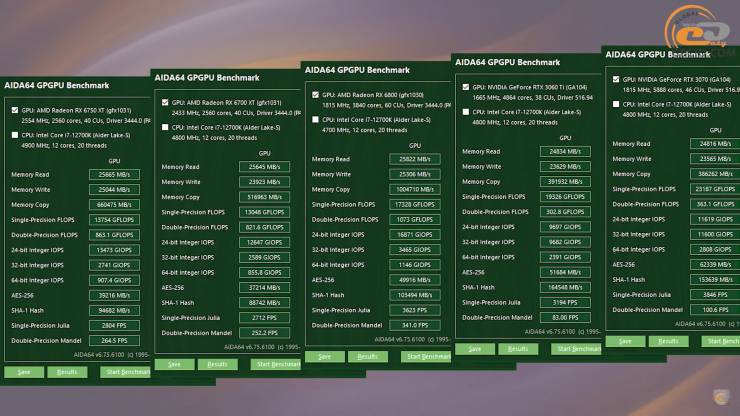This screenshot has height=416, width=740.
Task: Select 64-bit Integer IOPS value 2808 GIOPS
Action: [x=715, y=250]
